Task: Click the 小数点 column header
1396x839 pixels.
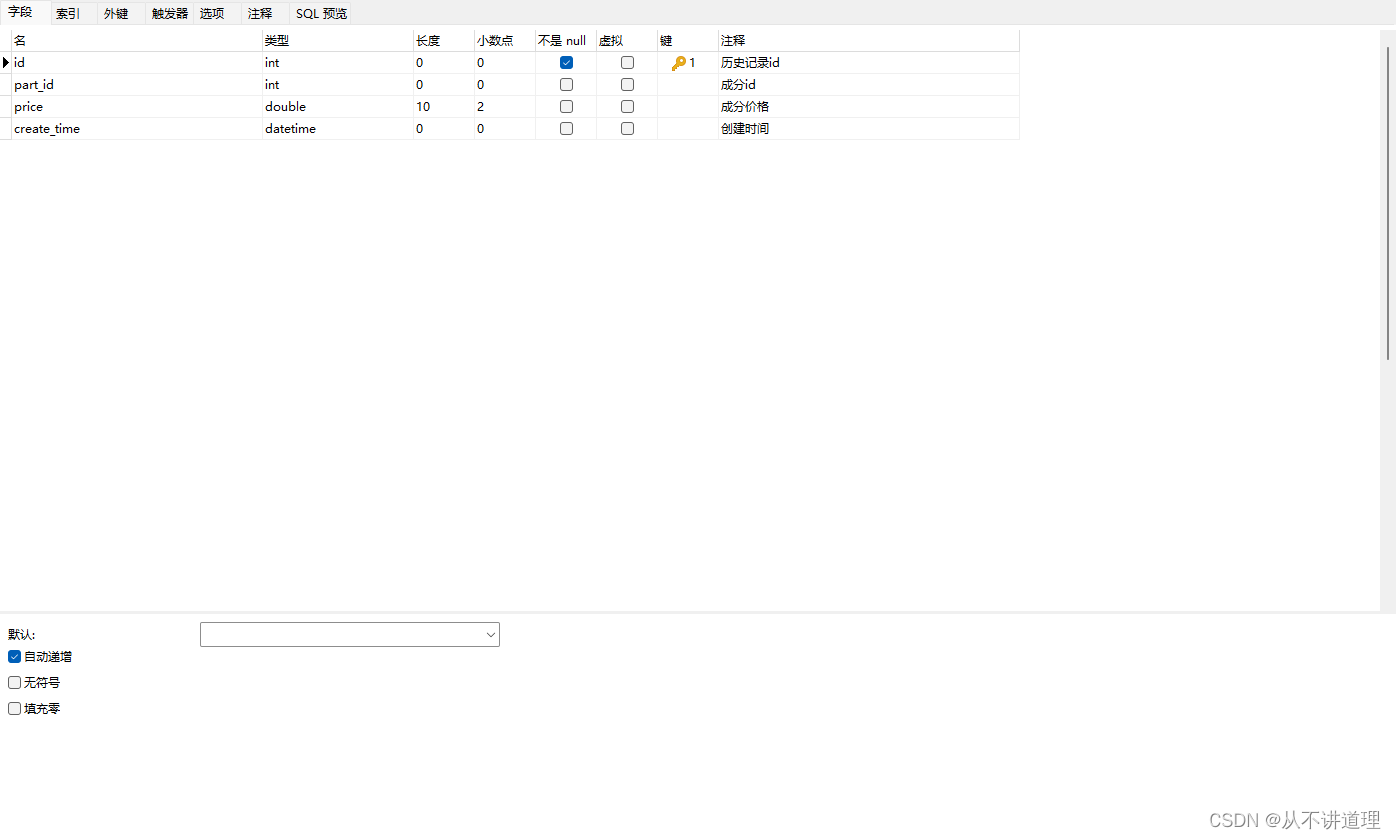Action: (504, 40)
